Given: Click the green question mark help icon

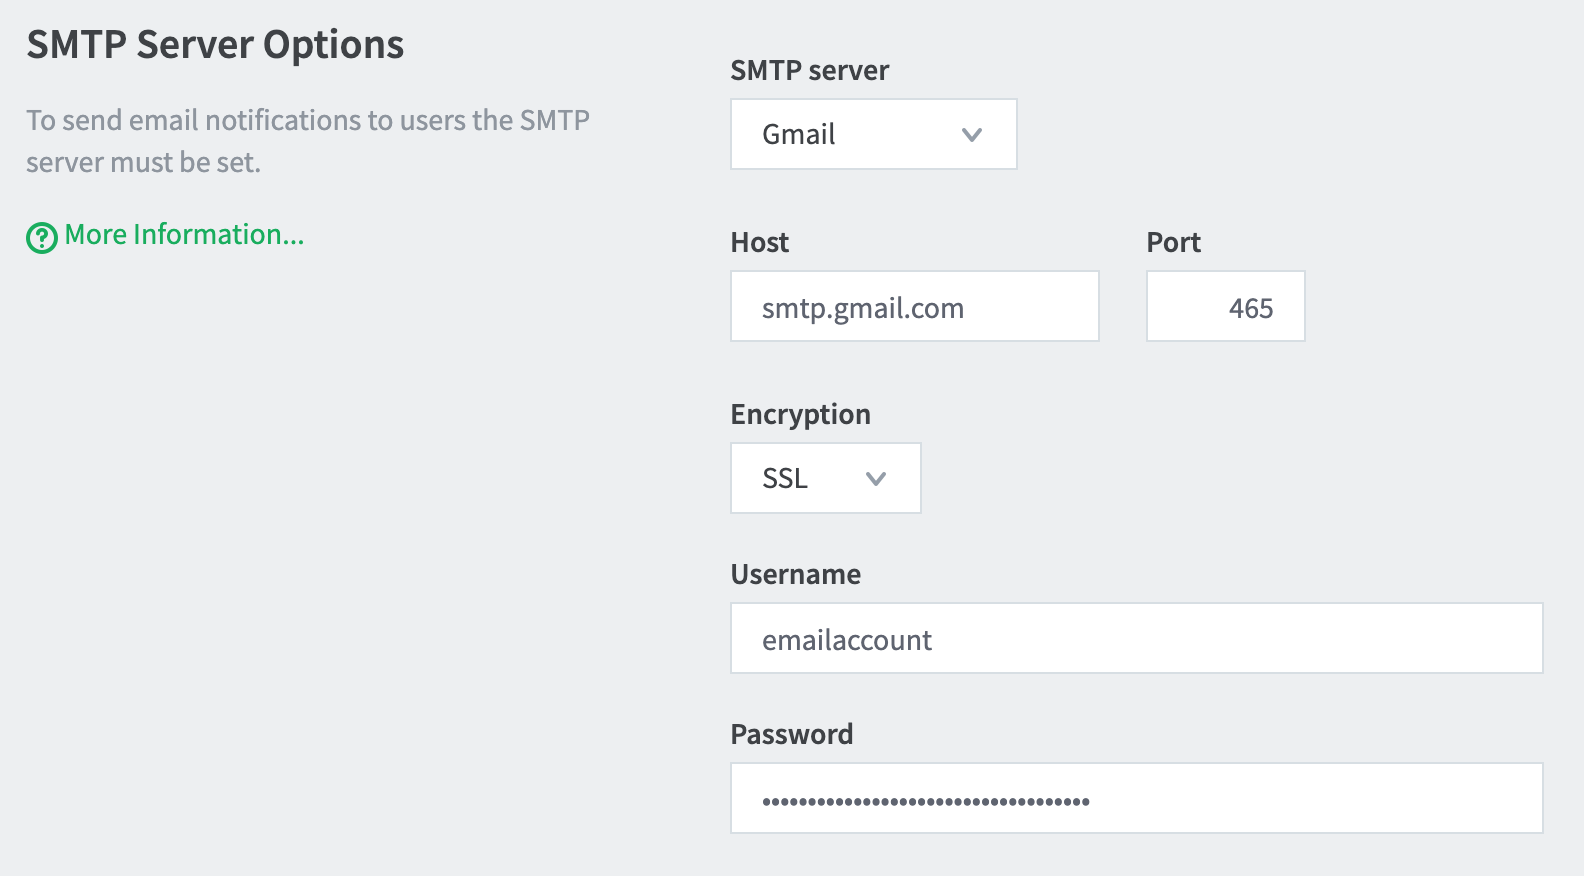Looking at the screenshot, I should [42, 238].
